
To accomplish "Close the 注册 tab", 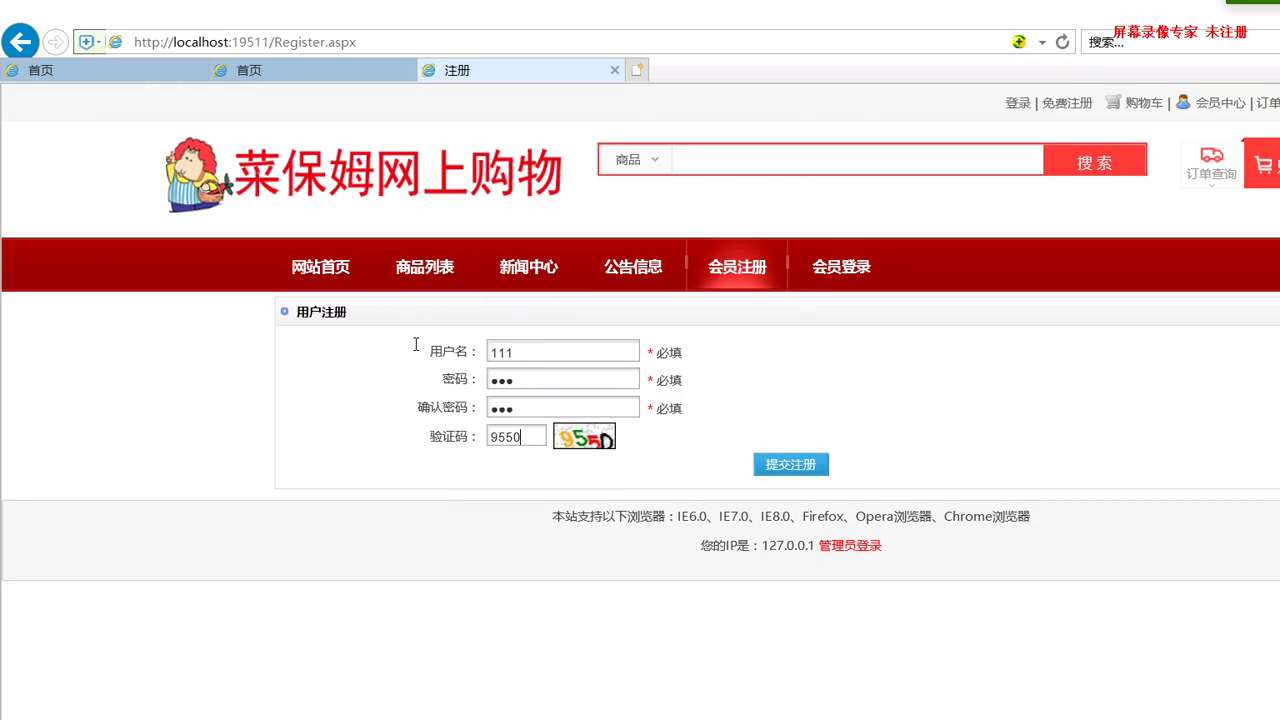I will 615,70.
